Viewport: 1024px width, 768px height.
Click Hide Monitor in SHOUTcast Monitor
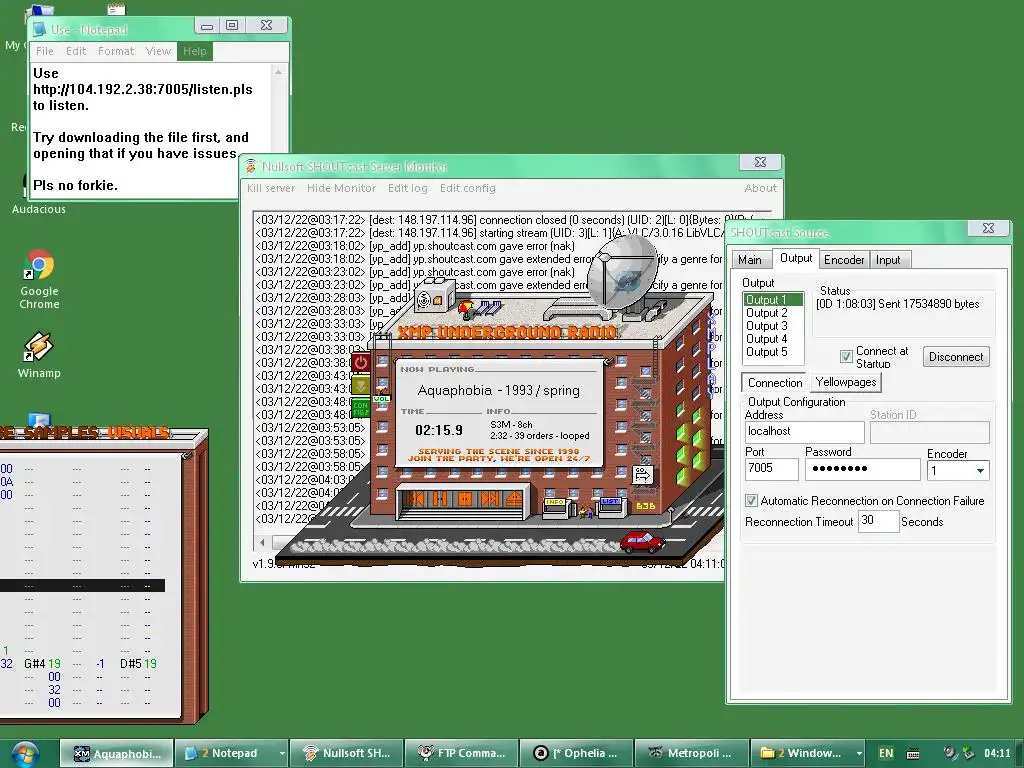point(342,188)
